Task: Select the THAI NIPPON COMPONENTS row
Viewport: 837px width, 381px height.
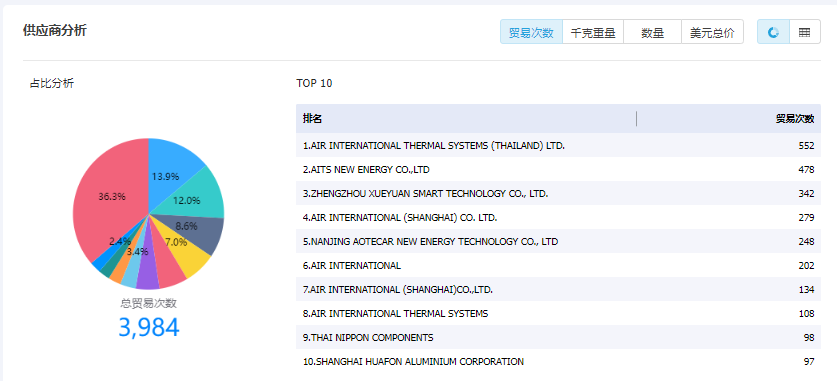Action: click(558, 338)
